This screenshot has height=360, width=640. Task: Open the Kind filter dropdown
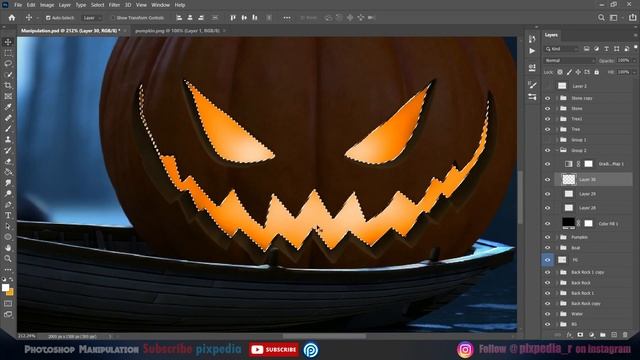point(562,49)
